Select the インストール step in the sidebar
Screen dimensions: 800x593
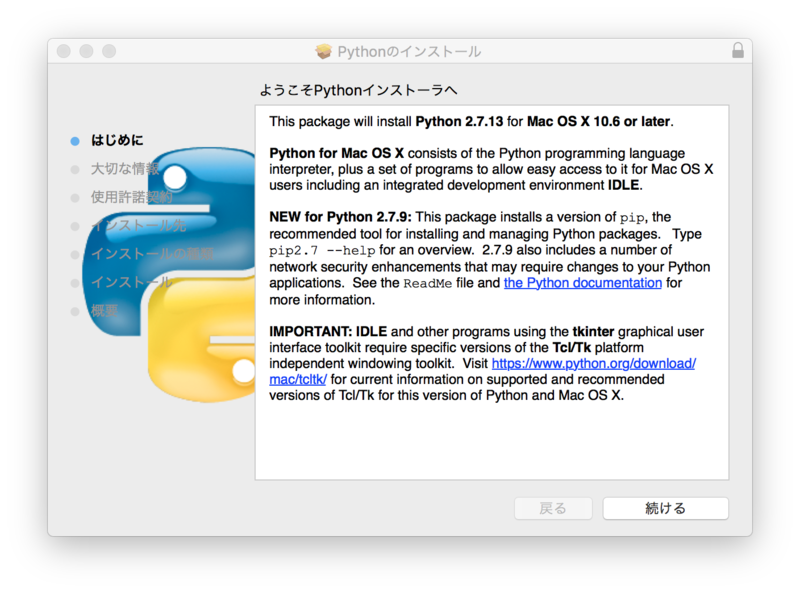tap(132, 282)
